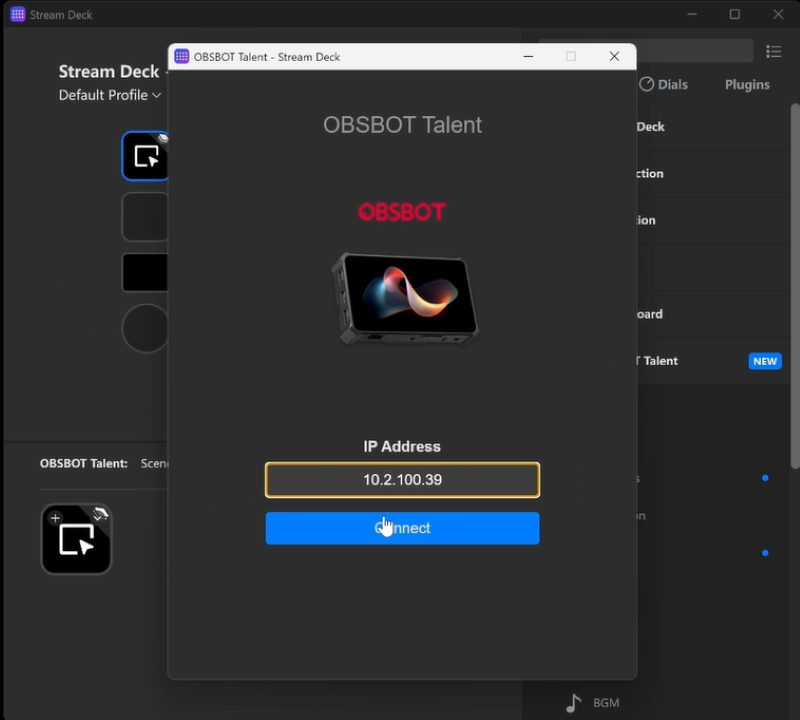The height and width of the screenshot is (720, 800).
Task: Select the empty second Stream Deck key
Action: click(x=145, y=217)
